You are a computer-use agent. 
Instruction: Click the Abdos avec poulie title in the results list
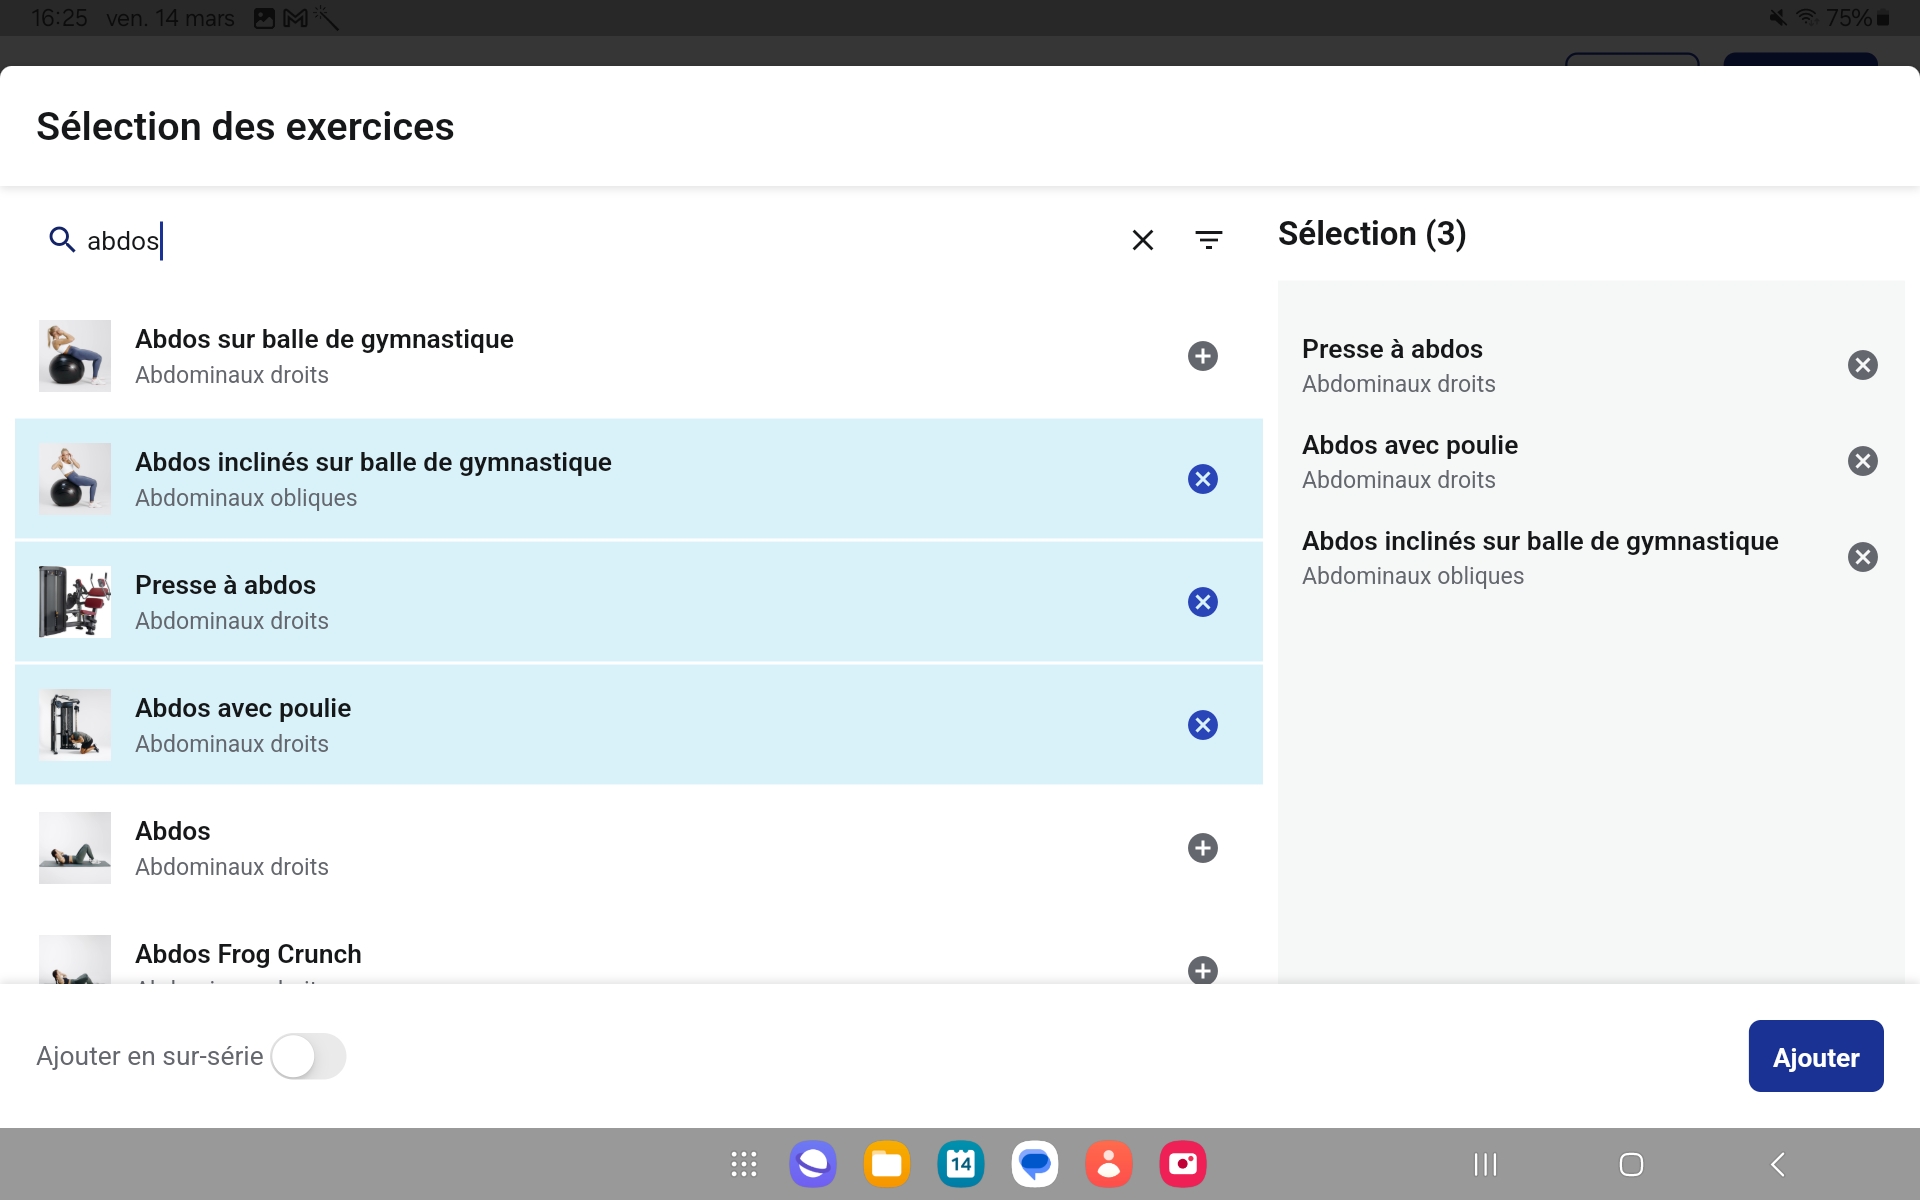[243, 708]
